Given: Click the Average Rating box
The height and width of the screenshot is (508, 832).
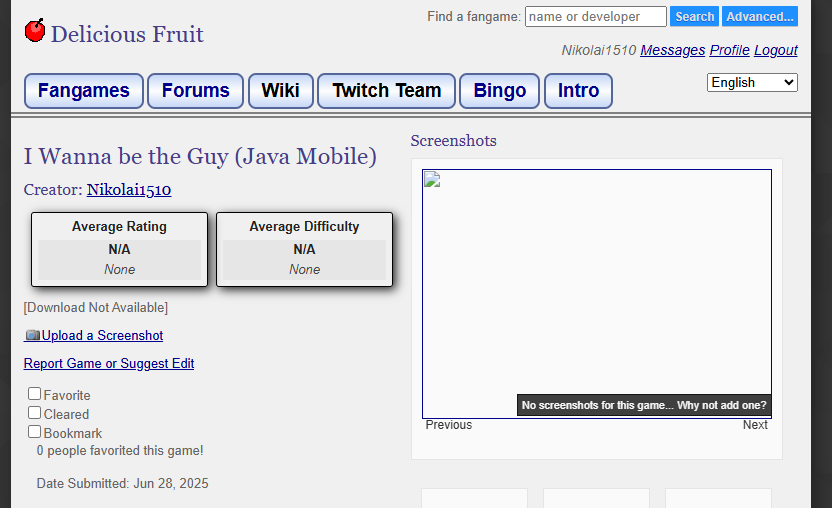Looking at the screenshot, I should click(119, 249).
